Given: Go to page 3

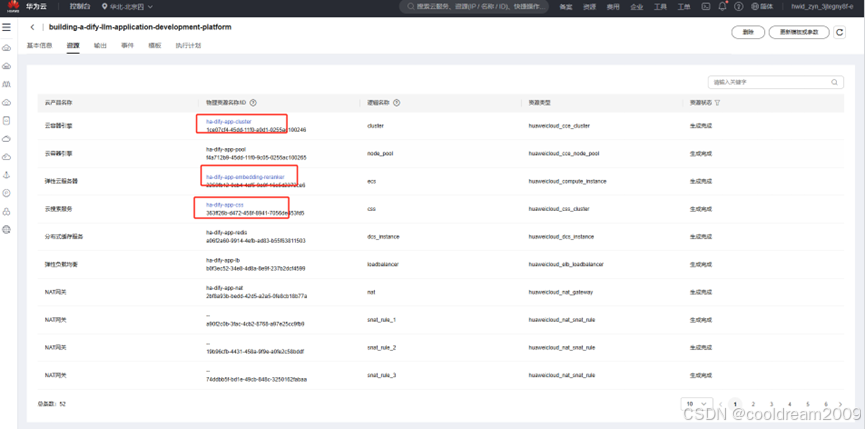Looking at the screenshot, I should (771, 404).
